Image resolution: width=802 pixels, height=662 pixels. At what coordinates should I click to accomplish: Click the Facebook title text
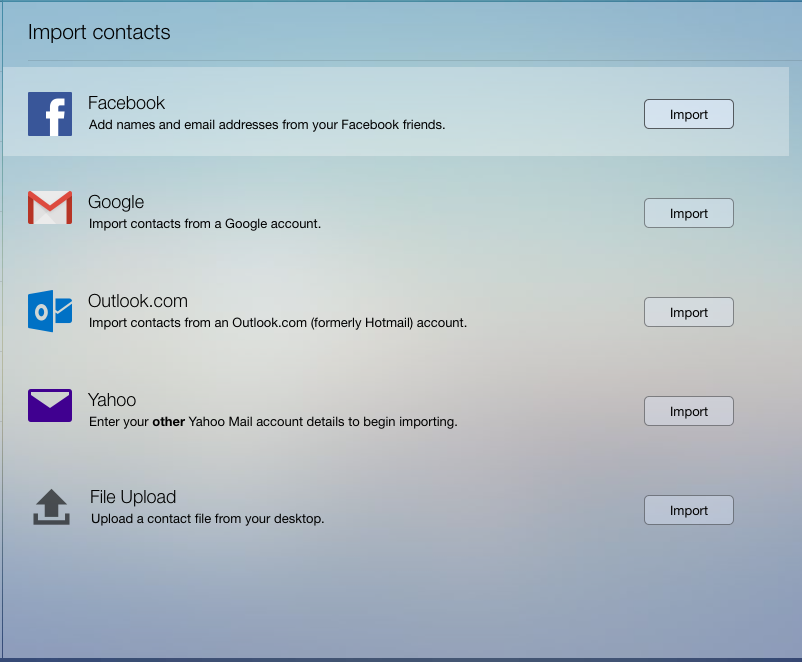coord(126,103)
